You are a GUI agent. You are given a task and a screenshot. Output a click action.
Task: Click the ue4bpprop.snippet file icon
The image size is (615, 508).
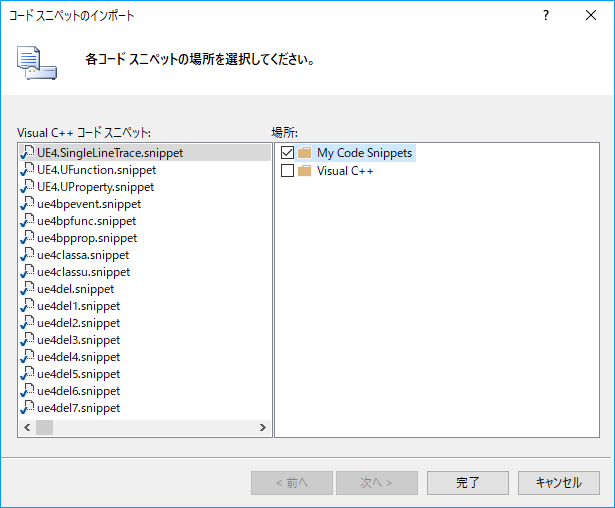click(27, 238)
